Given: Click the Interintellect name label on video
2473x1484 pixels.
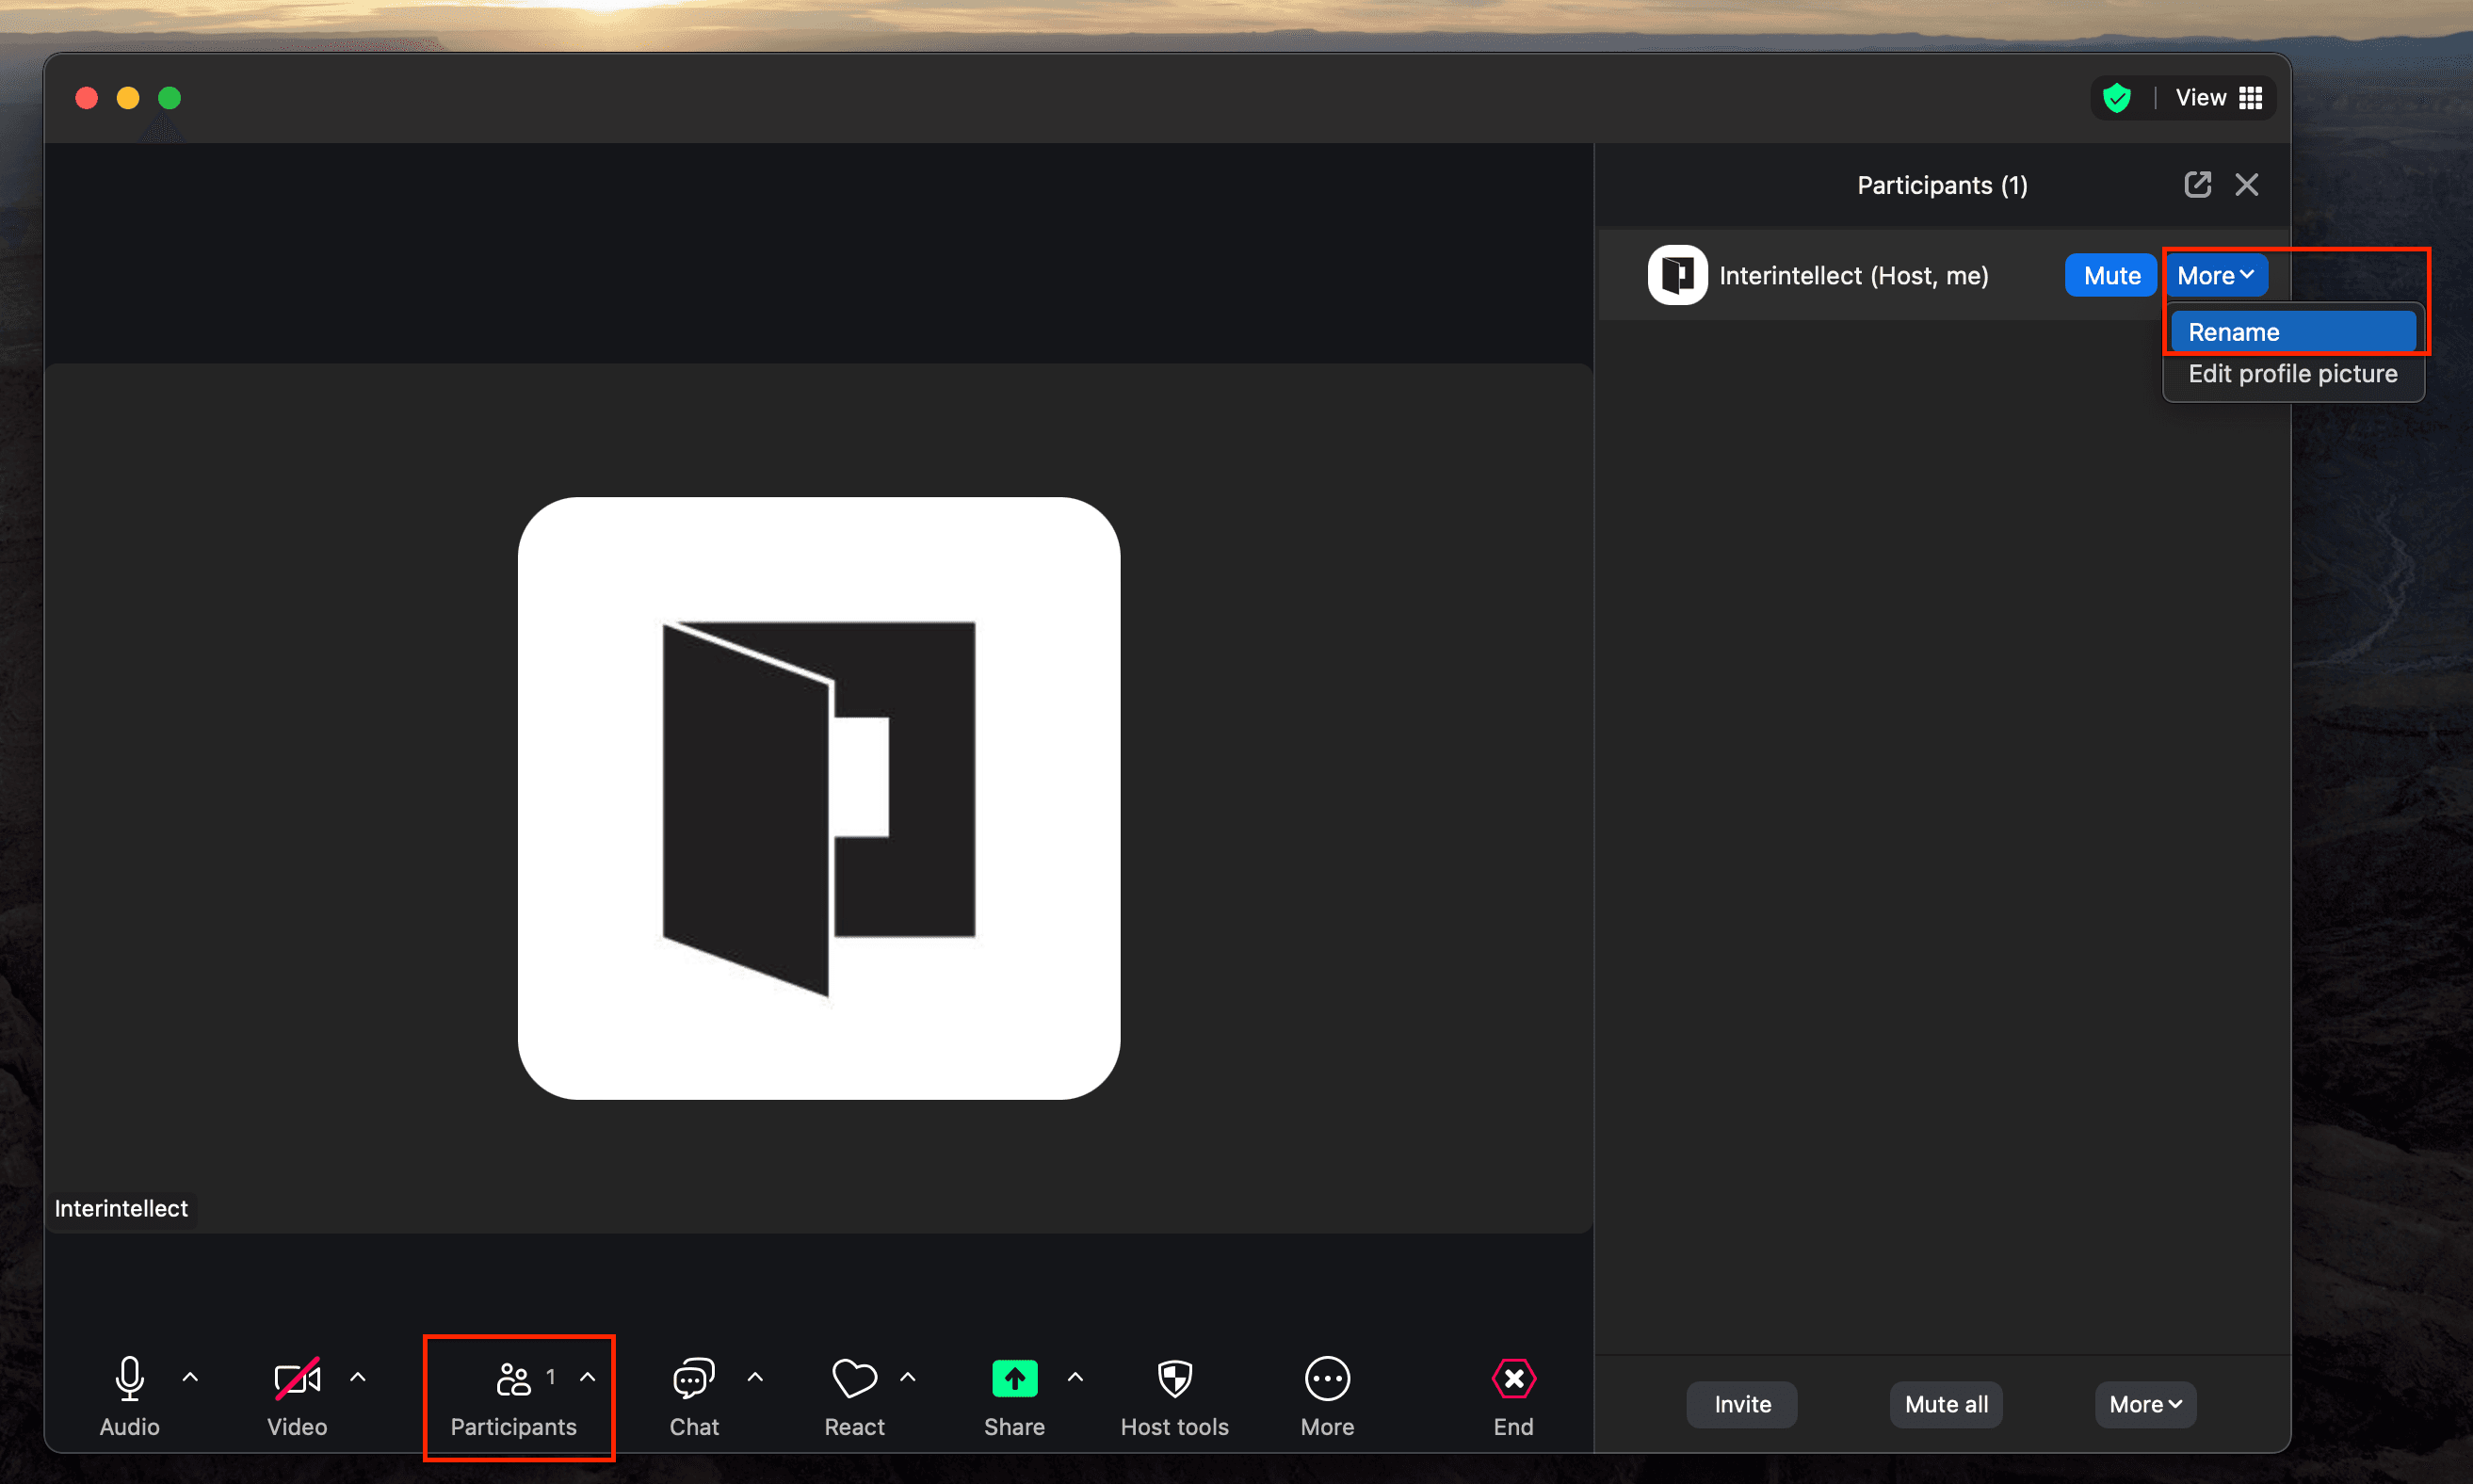Looking at the screenshot, I should click(x=121, y=1209).
